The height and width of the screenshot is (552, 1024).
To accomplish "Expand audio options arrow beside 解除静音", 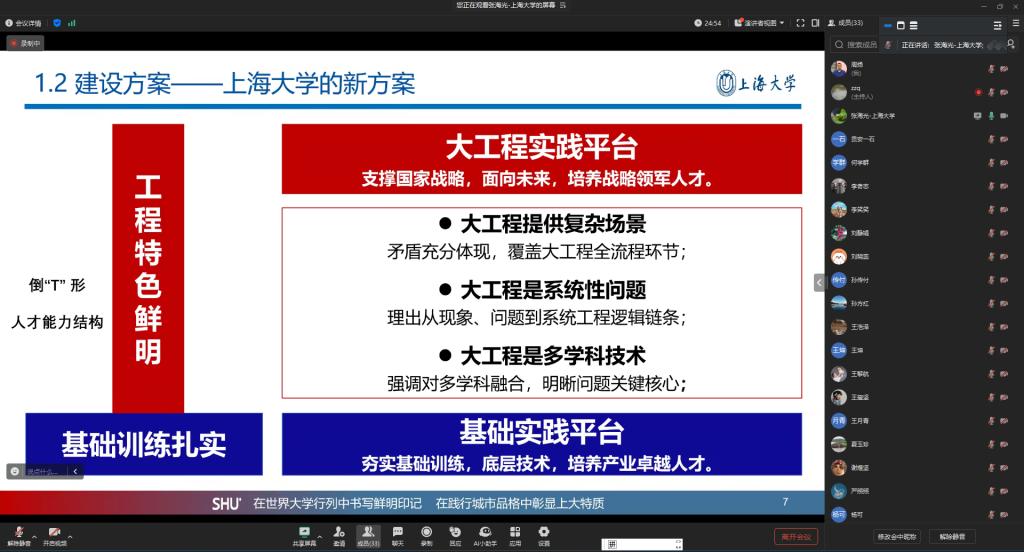I will tap(35, 537).
